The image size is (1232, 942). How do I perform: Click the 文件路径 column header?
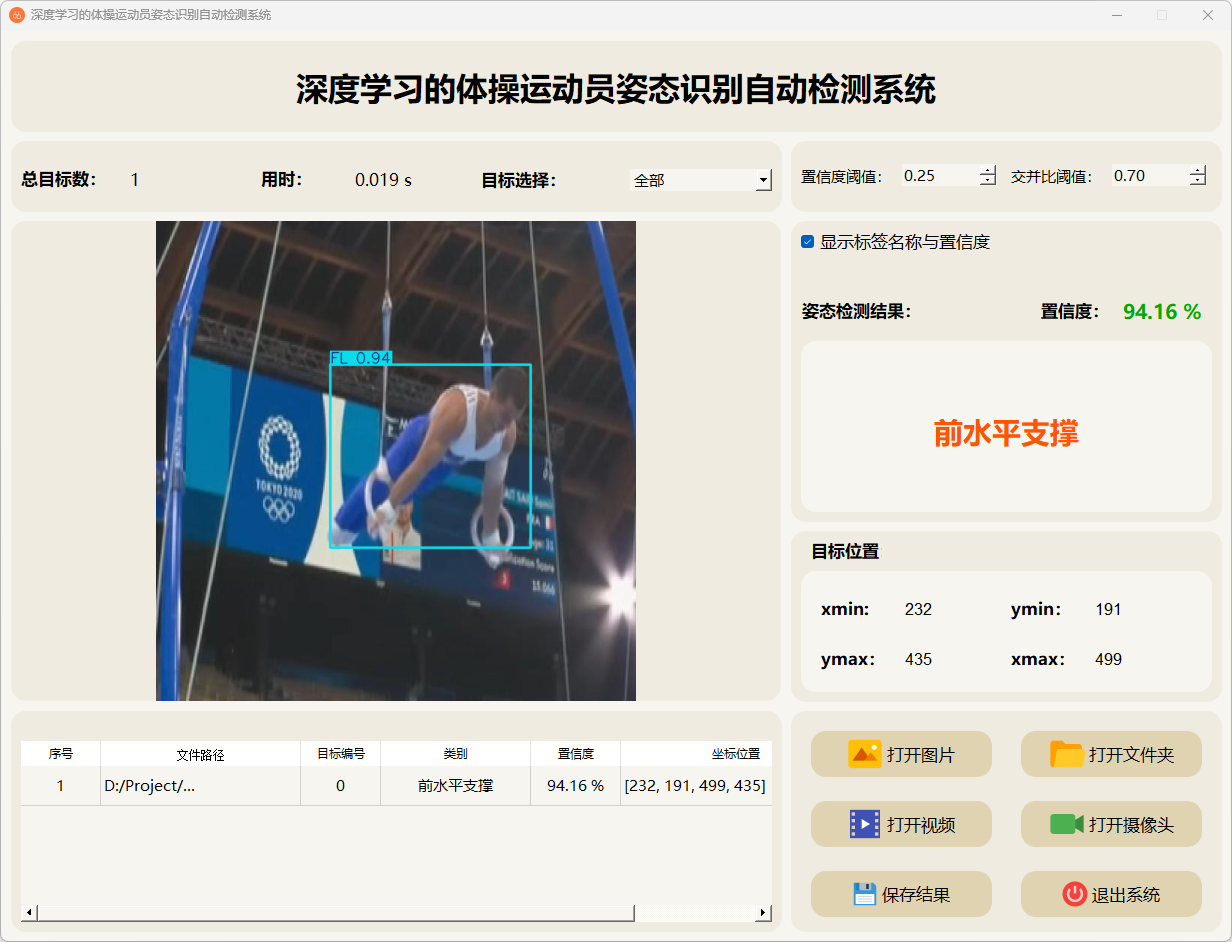200,754
